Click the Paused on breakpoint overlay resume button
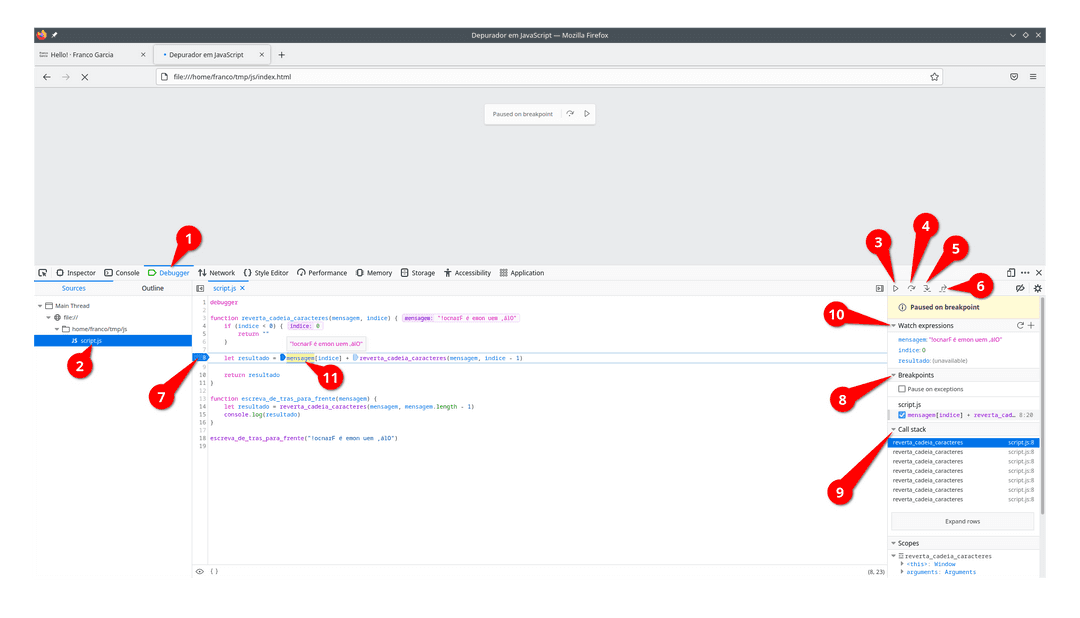This screenshot has width=1080, height=618. 587,114
